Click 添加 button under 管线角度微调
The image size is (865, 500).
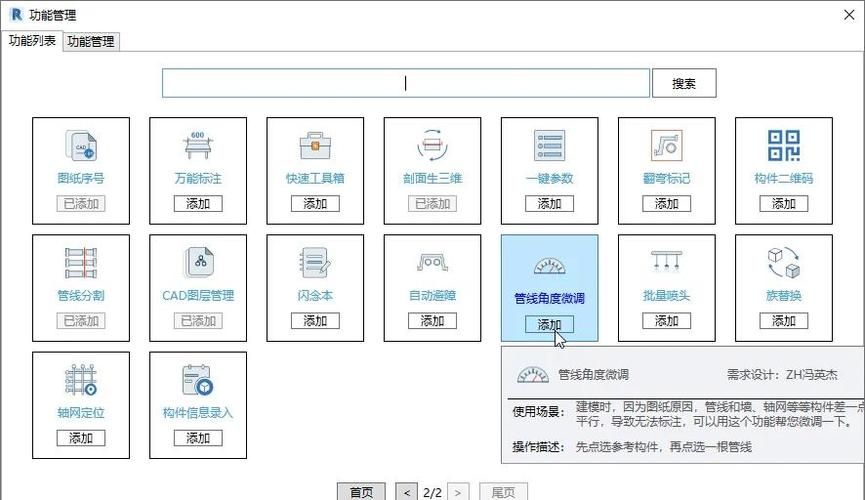(x=549, y=324)
